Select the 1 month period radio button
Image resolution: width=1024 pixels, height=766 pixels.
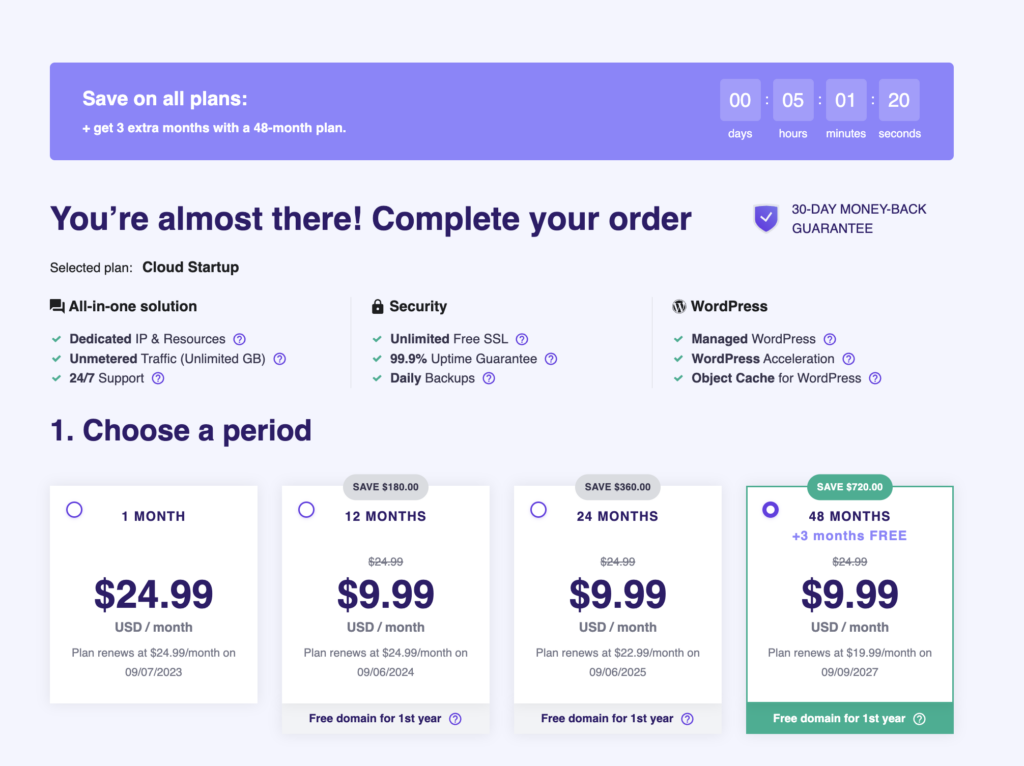click(x=74, y=510)
